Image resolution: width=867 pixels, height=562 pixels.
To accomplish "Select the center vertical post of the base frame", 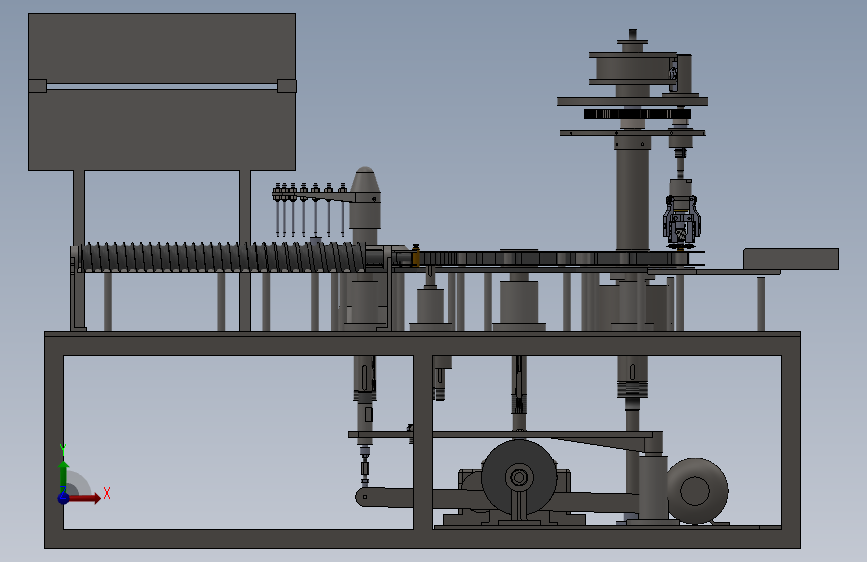I will [423, 442].
